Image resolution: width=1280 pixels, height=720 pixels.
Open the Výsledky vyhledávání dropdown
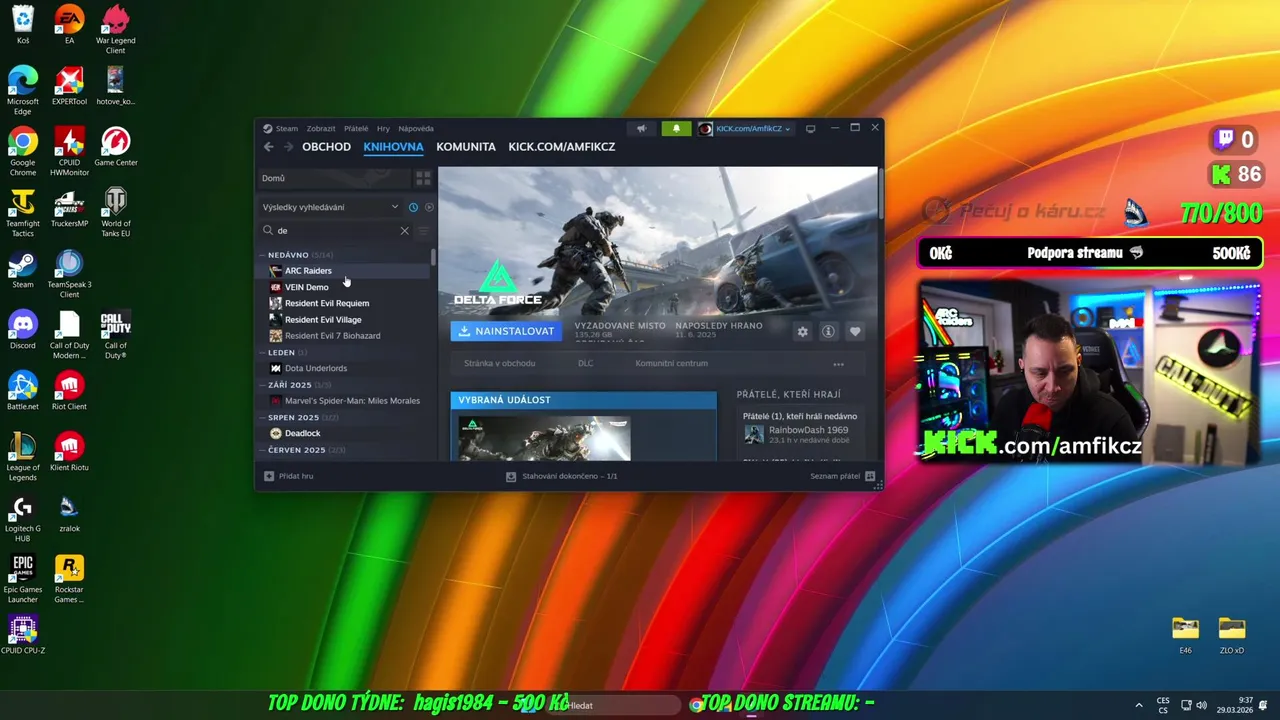[330, 207]
